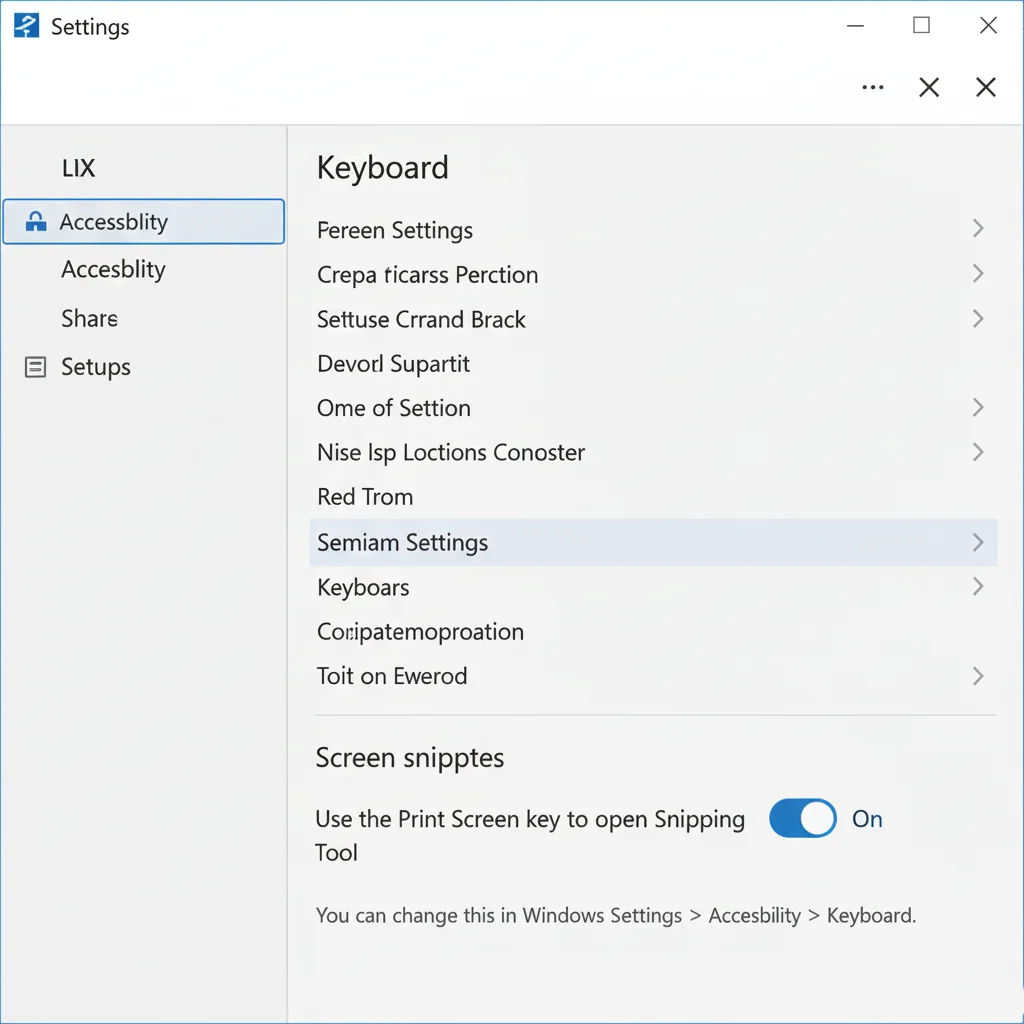Open the Semiam Settings chevron
Viewport: 1024px width, 1024px height.
coord(977,542)
